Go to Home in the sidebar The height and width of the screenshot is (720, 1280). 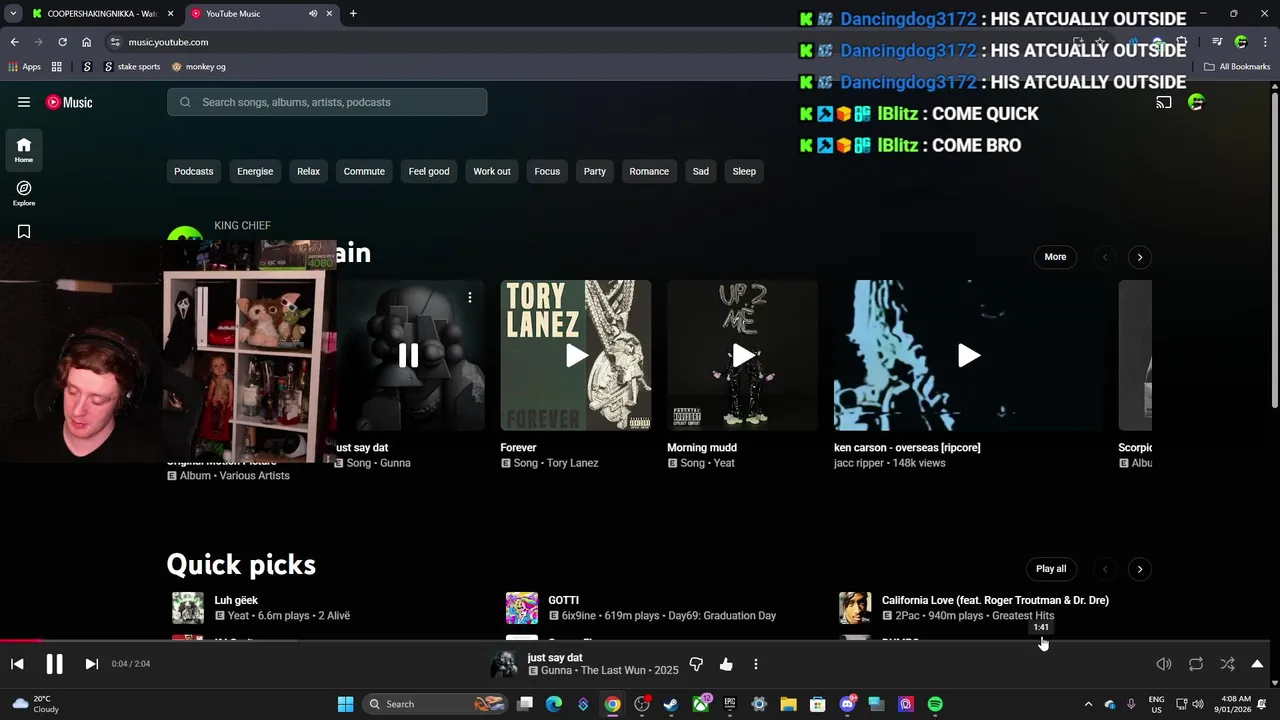coord(24,150)
